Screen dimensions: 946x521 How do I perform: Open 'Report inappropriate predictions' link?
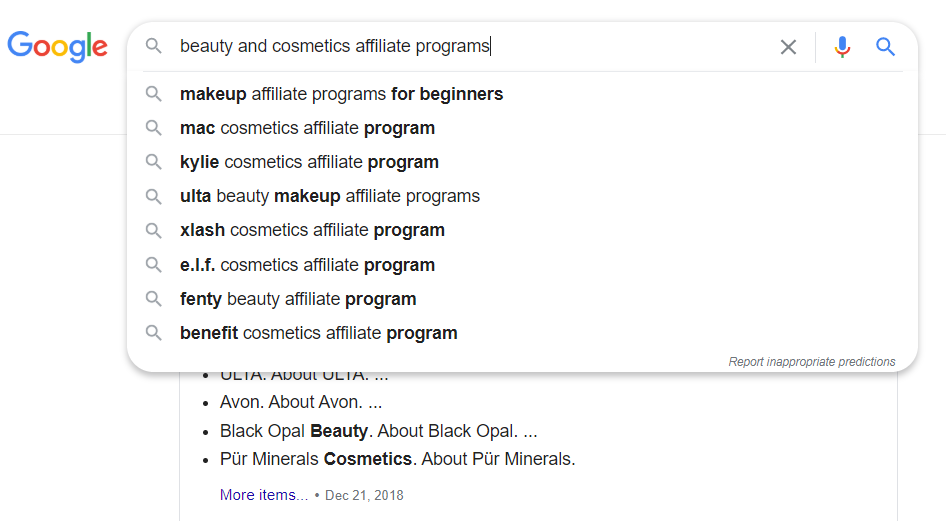click(811, 362)
